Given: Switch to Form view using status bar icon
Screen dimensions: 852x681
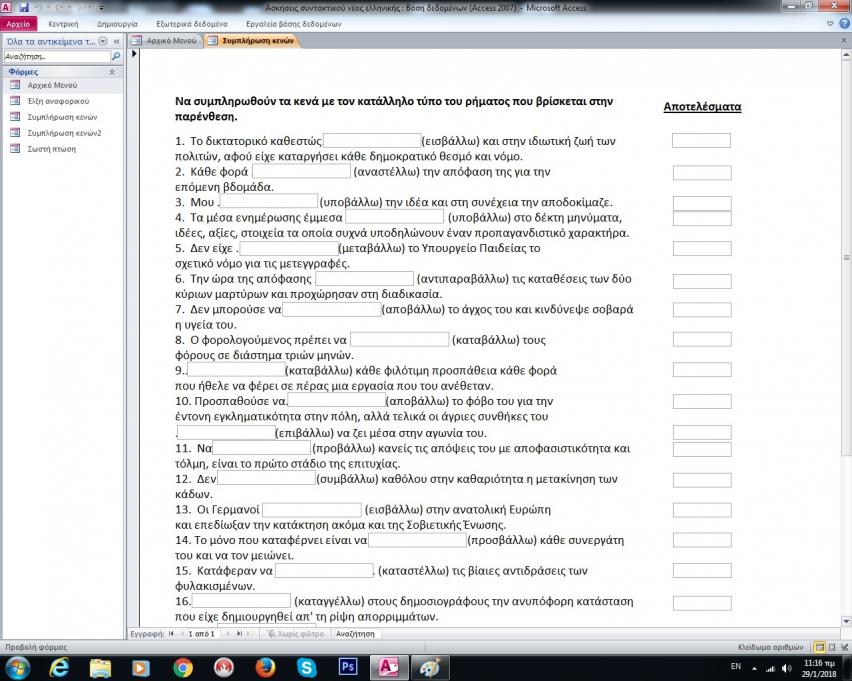Looking at the screenshot, I should click(819, 647).
